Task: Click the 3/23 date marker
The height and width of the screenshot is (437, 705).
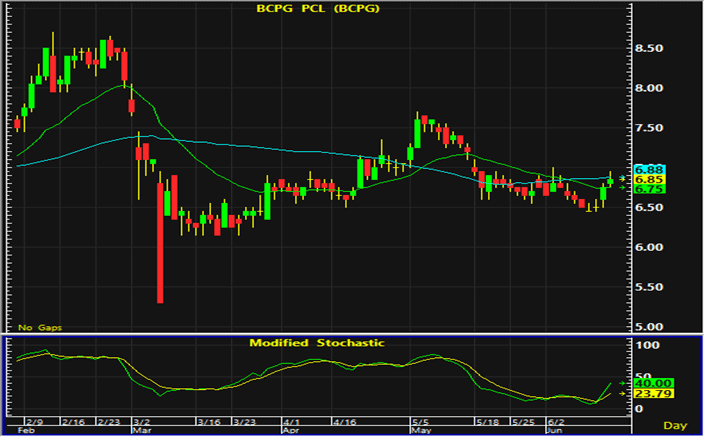Action: click(245, 422)
